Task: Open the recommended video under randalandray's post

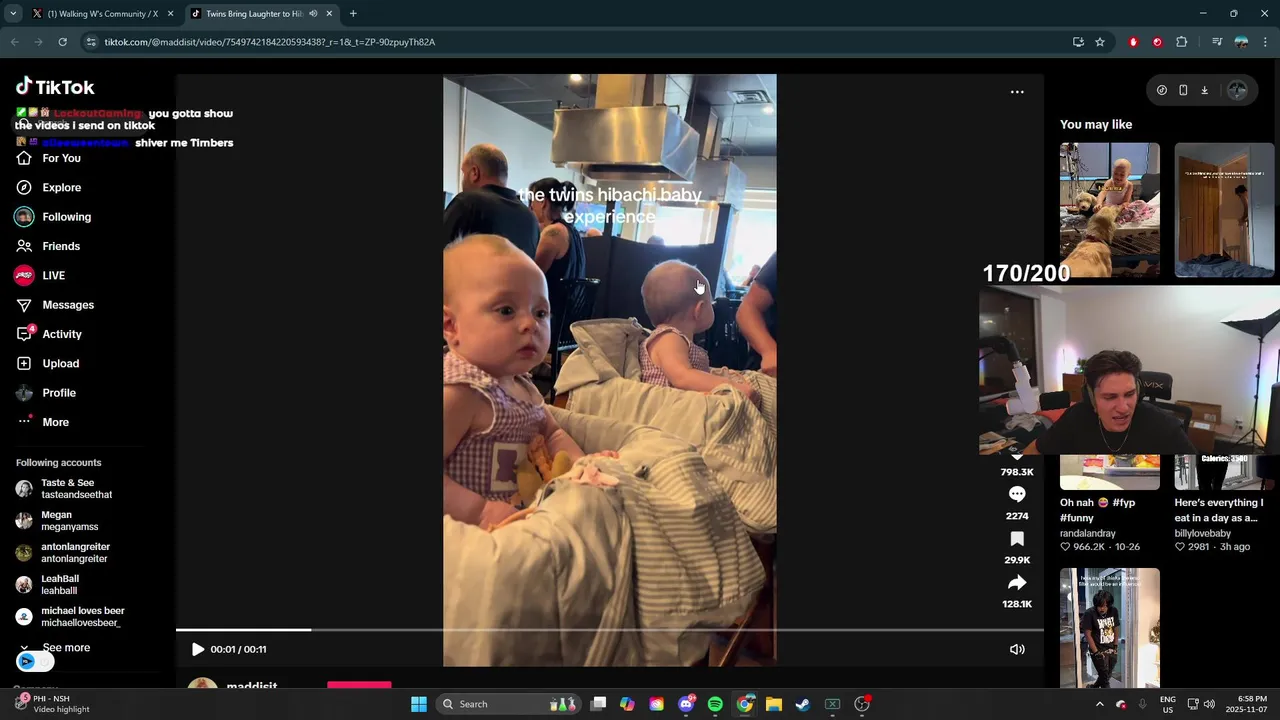Action: [x=1110, y=628]
